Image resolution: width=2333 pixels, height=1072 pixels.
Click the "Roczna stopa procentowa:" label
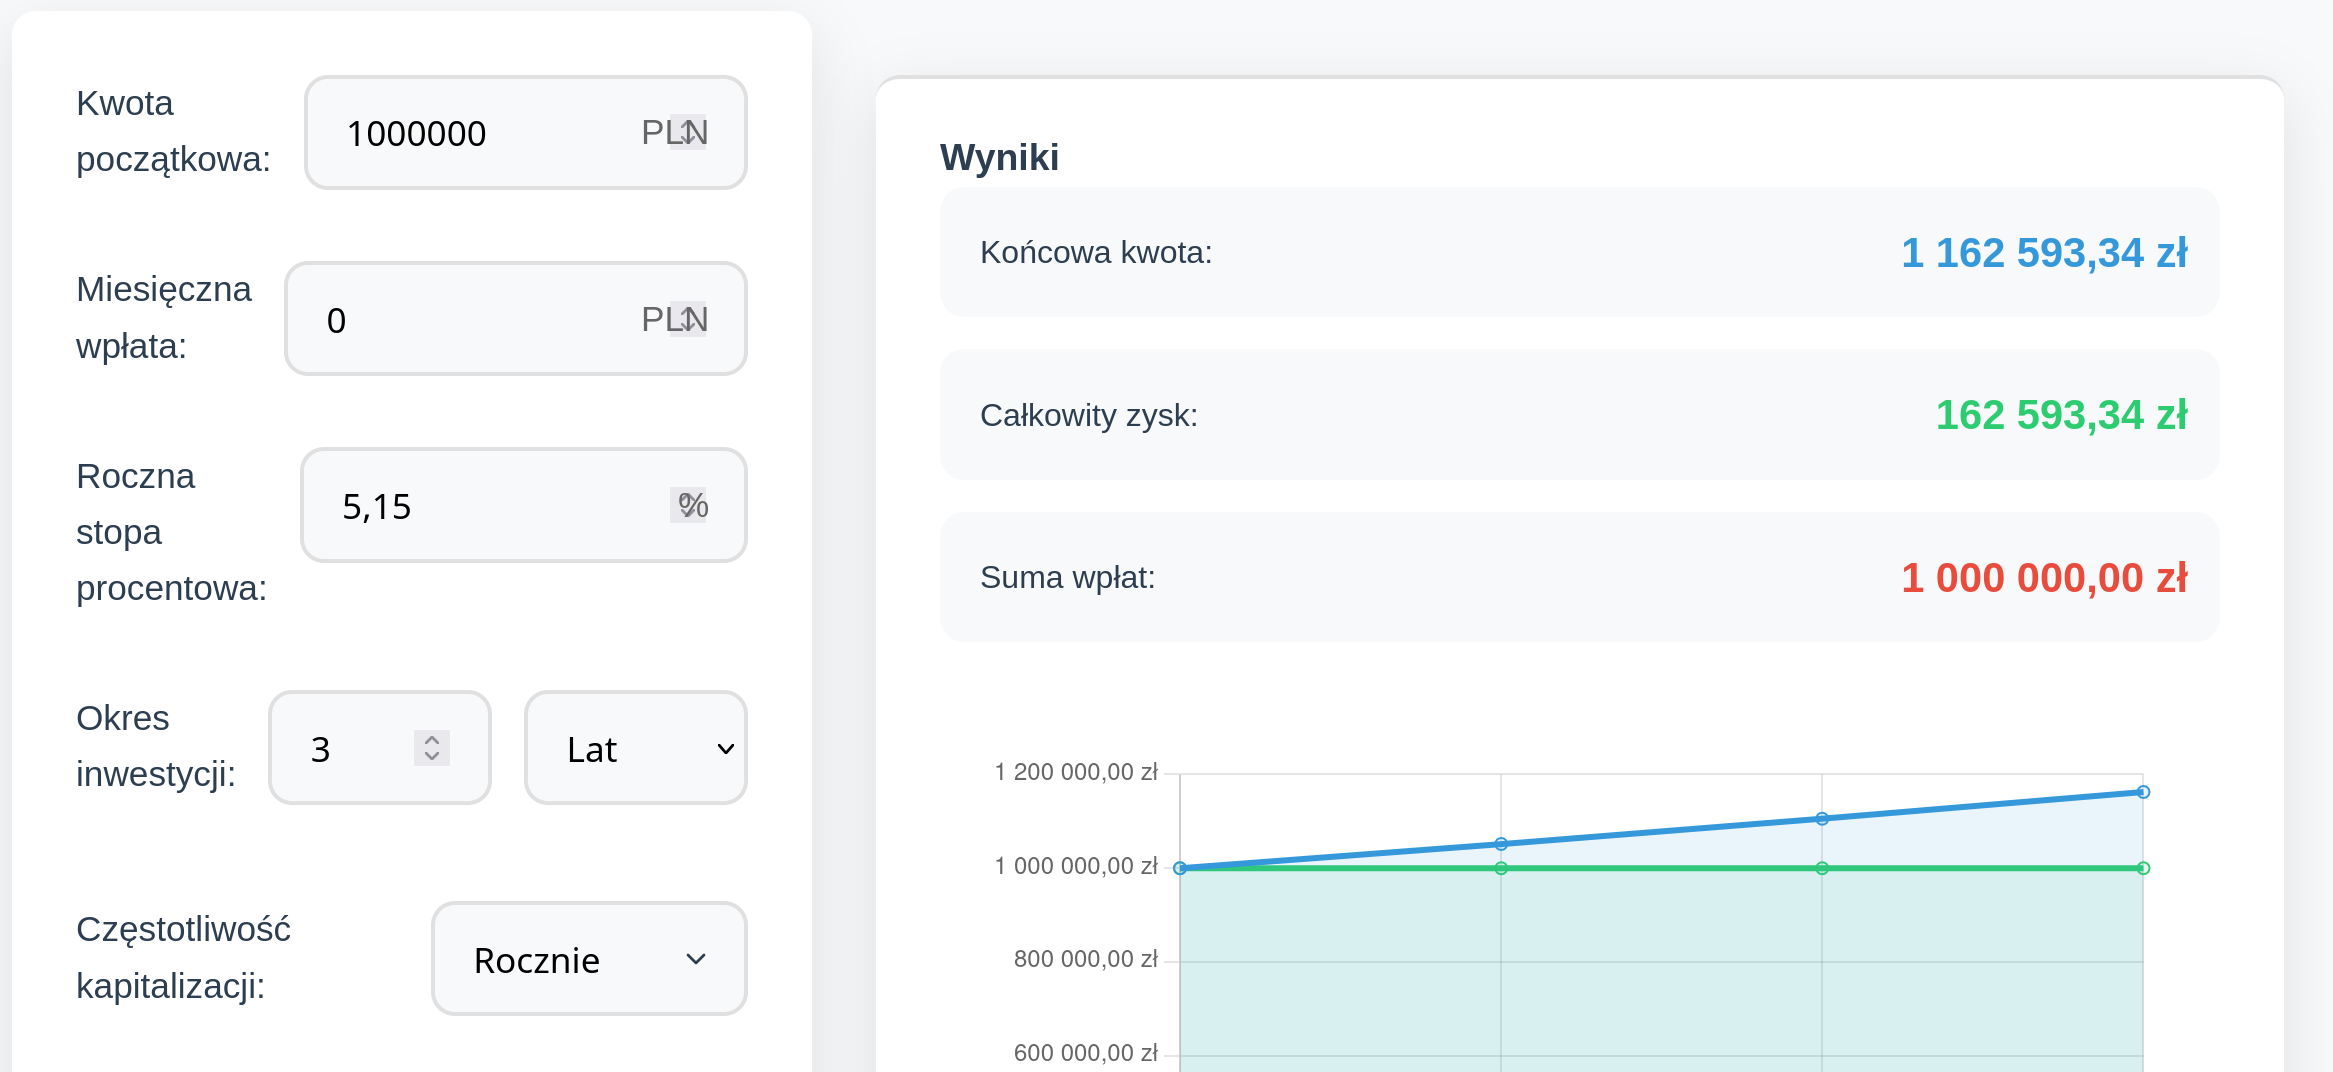[171, 532]
